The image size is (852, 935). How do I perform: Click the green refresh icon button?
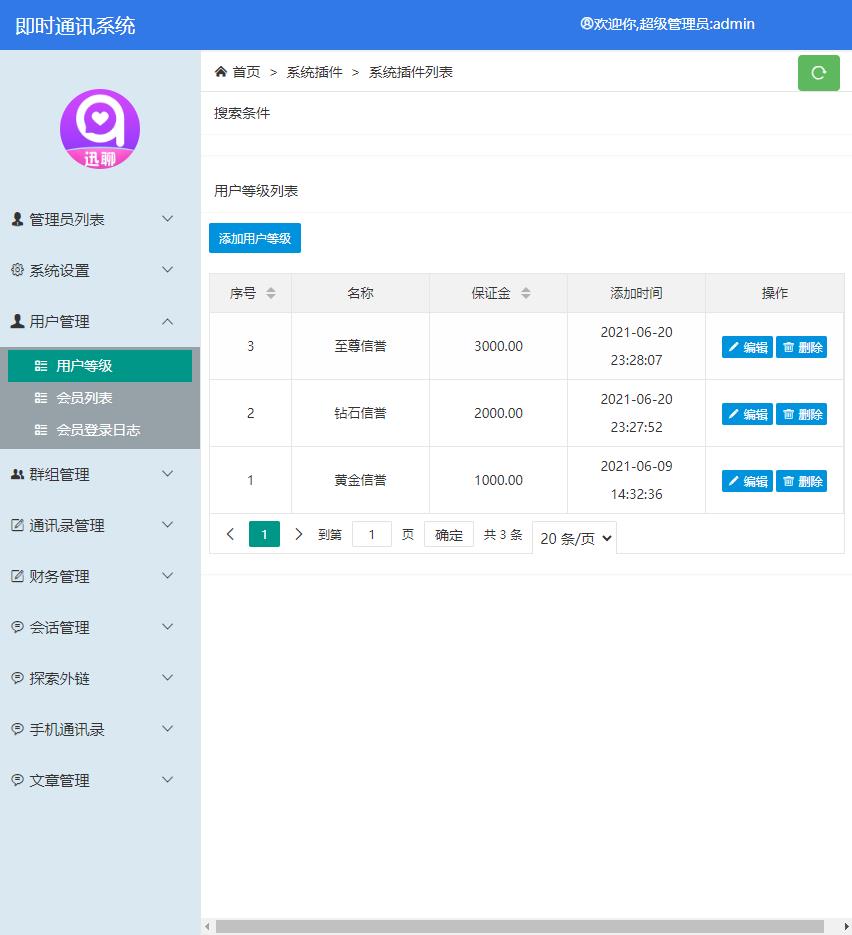(x=818, y=73)
